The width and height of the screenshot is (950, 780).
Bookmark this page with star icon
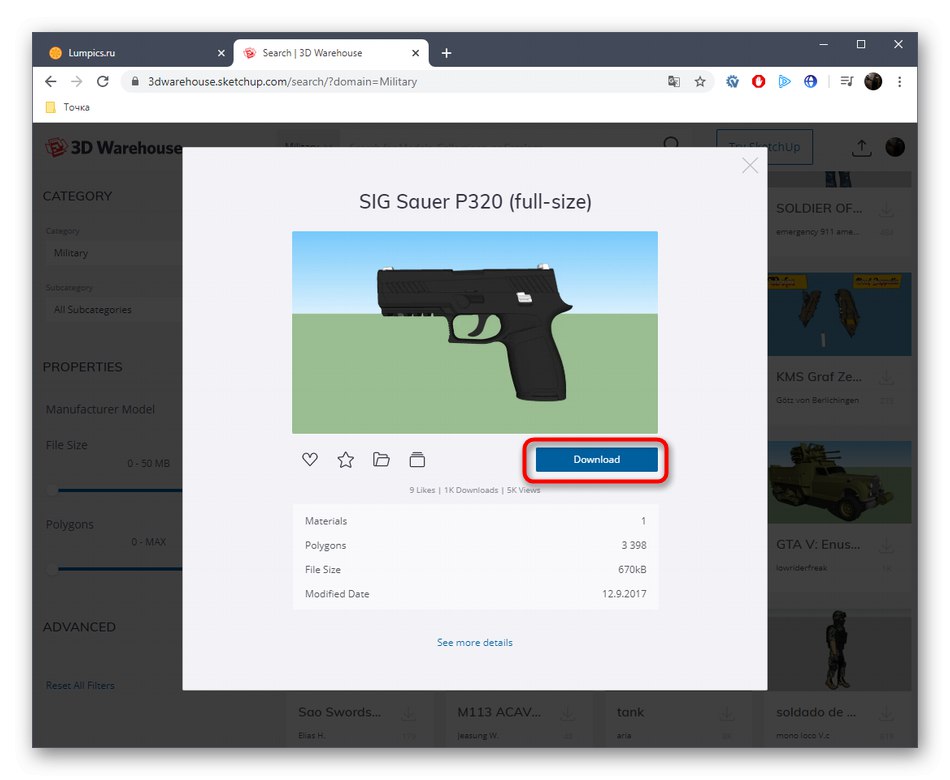700,81
